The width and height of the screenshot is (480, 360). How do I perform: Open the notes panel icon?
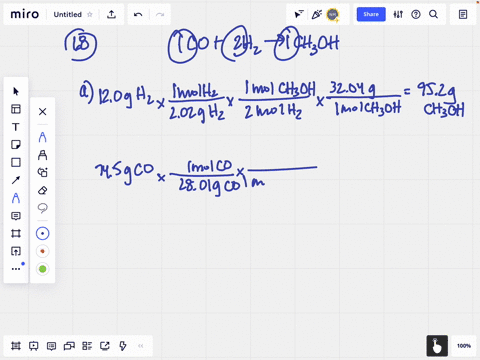463,14
